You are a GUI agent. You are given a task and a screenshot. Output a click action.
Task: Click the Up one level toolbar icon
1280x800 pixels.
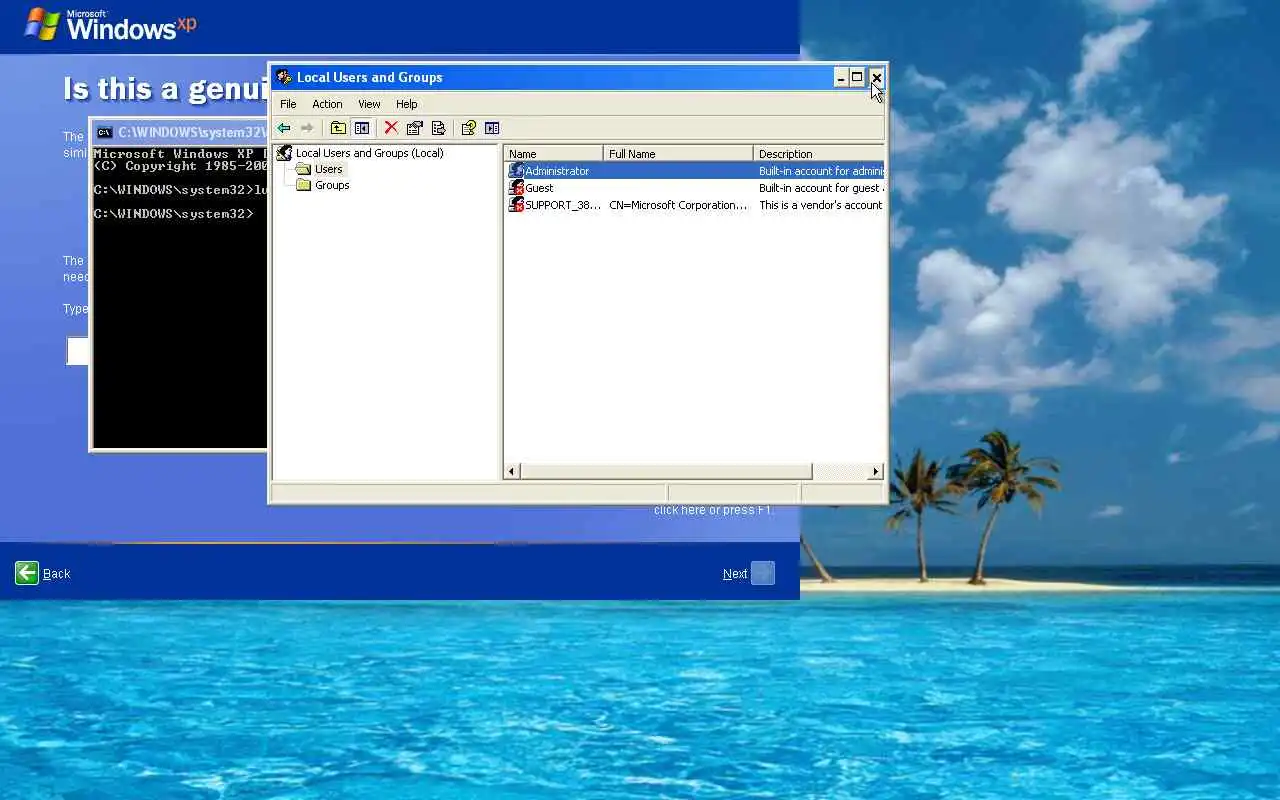click(338, 128)
